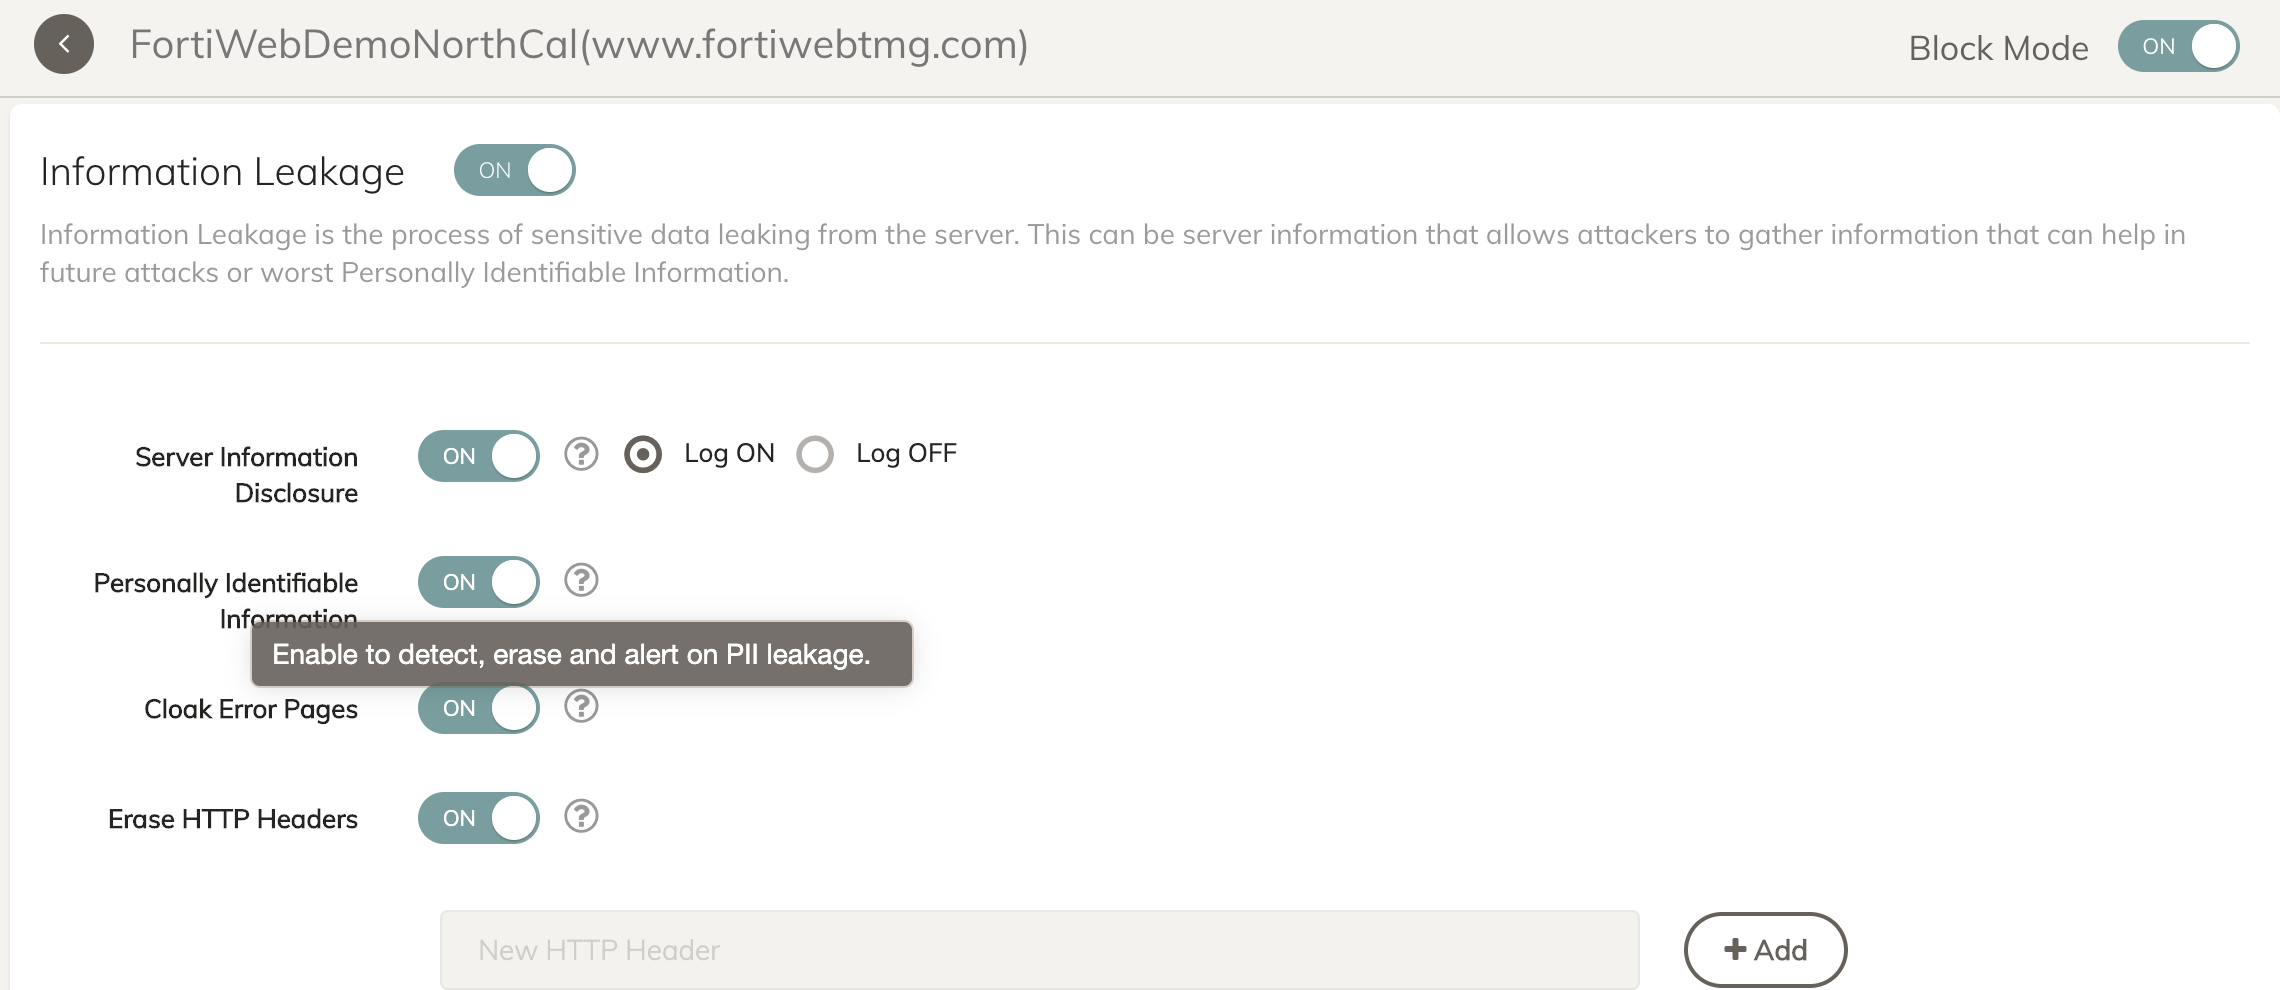Screen dimensions: 2280x990
Task: Click the back arrow button
Action: (x=64, y=45)
